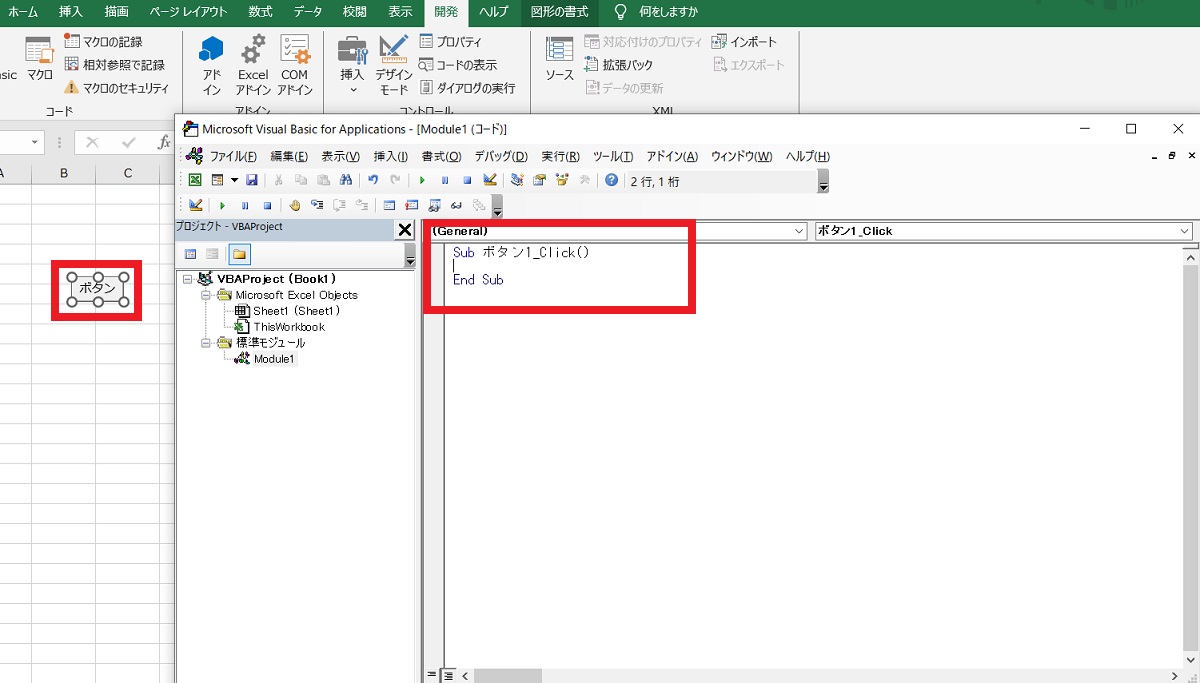
Task: Click the End Sub code line
Action: 478,280
